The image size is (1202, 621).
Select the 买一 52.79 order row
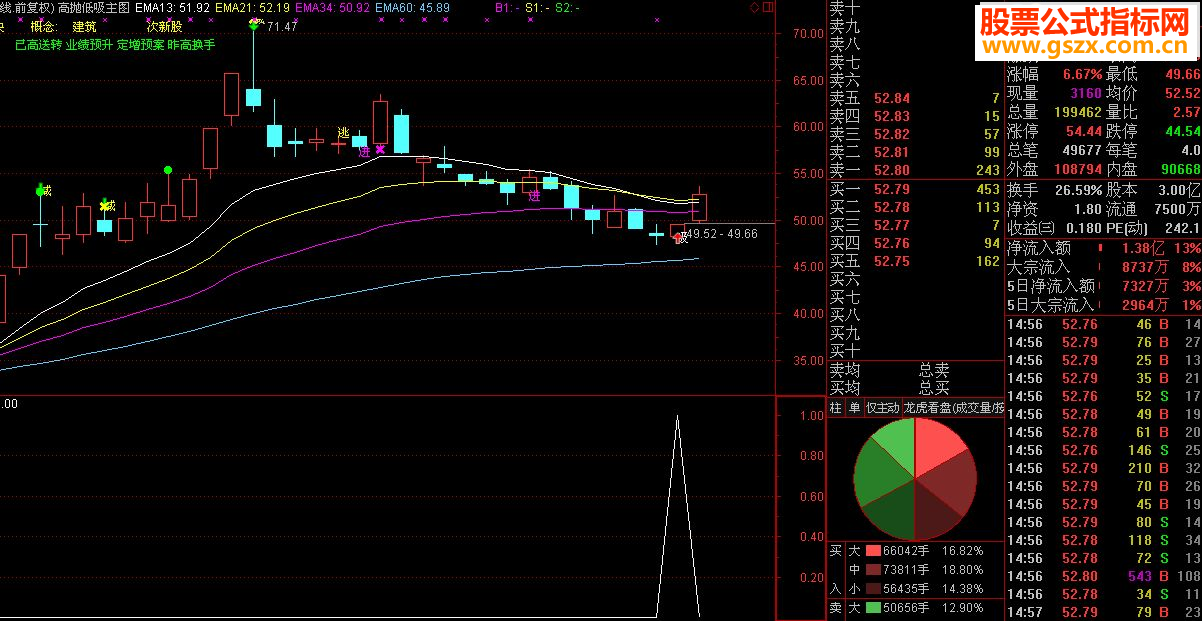click(x=915, y=189)
